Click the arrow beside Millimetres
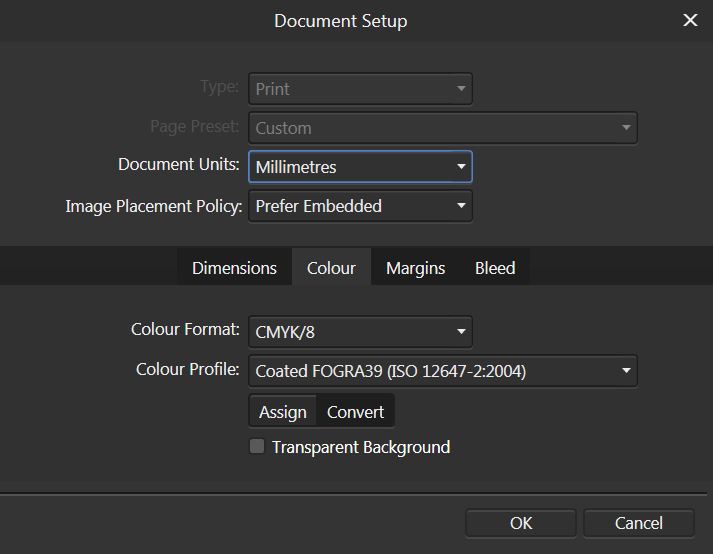This screenshot has width=713, height=554. pos(461,167)
